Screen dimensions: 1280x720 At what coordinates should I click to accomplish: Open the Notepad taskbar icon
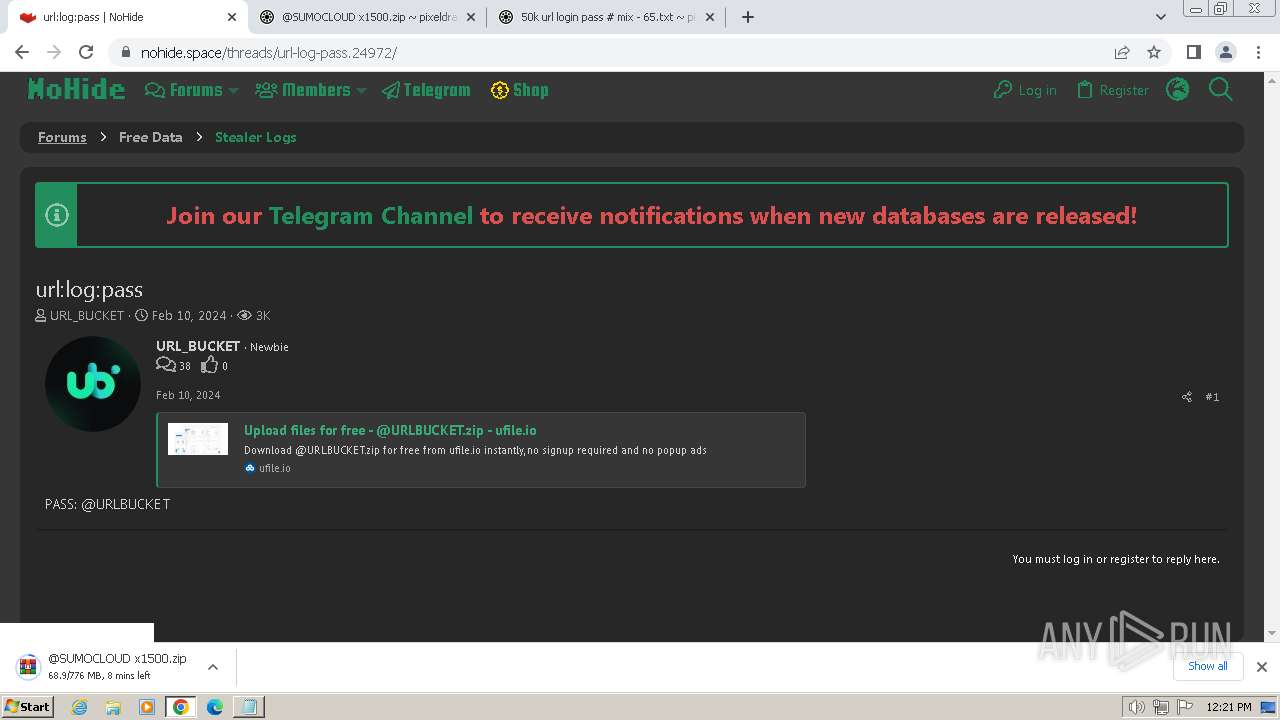tap(248, 707)
